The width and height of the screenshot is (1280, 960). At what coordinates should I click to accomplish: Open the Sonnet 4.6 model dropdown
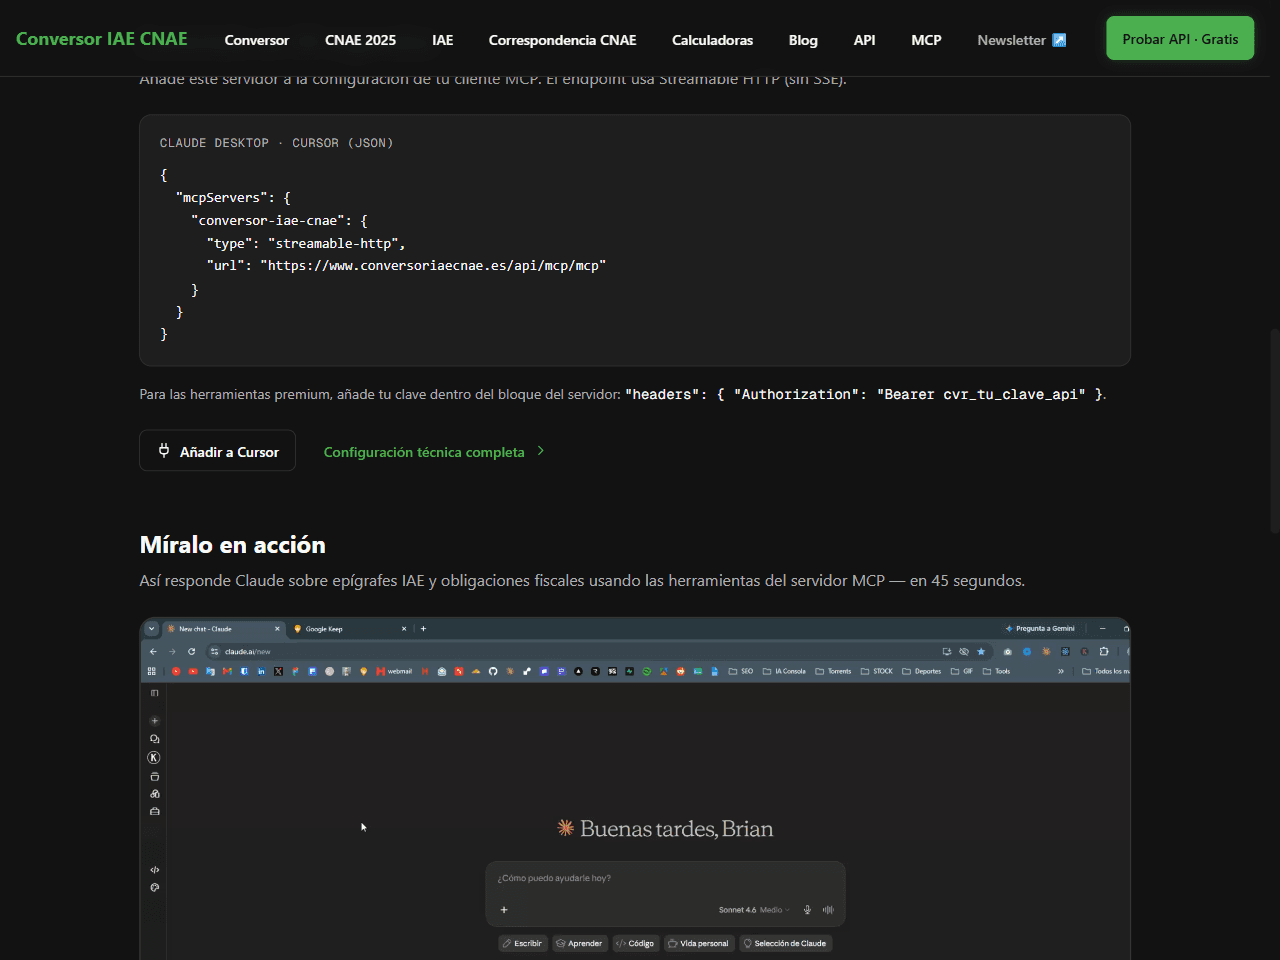pos(753,910)
